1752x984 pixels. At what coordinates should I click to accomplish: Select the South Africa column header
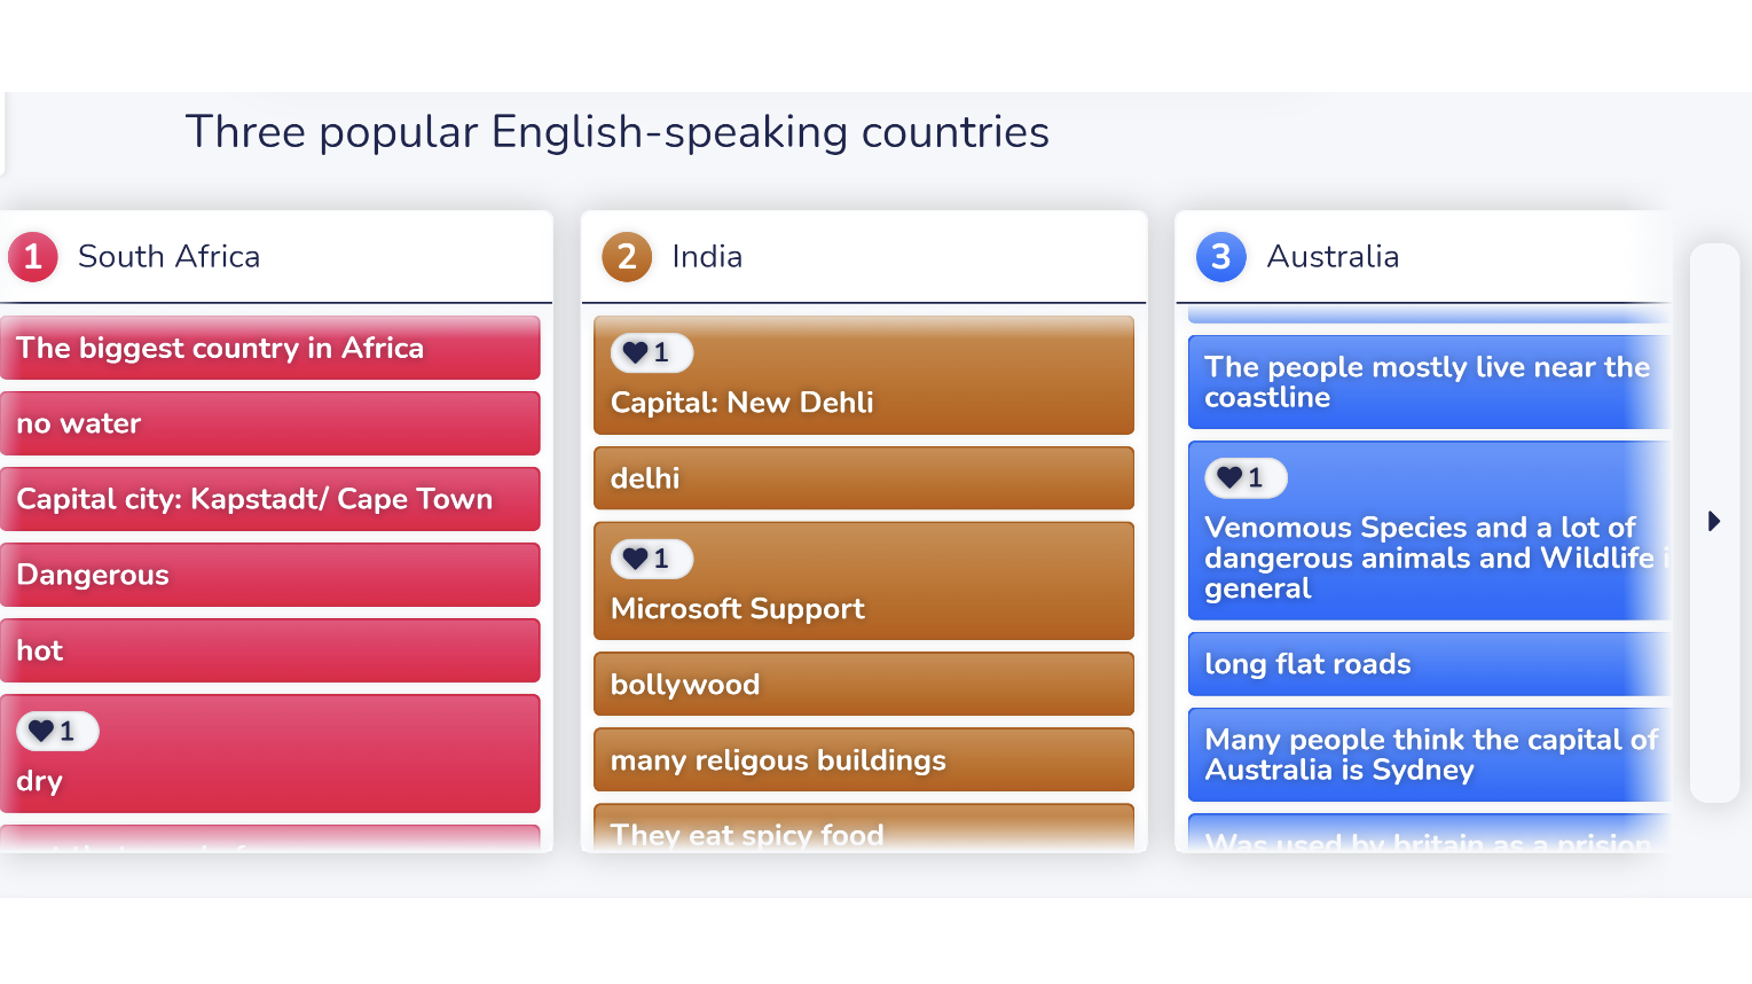tap(169, 257)
